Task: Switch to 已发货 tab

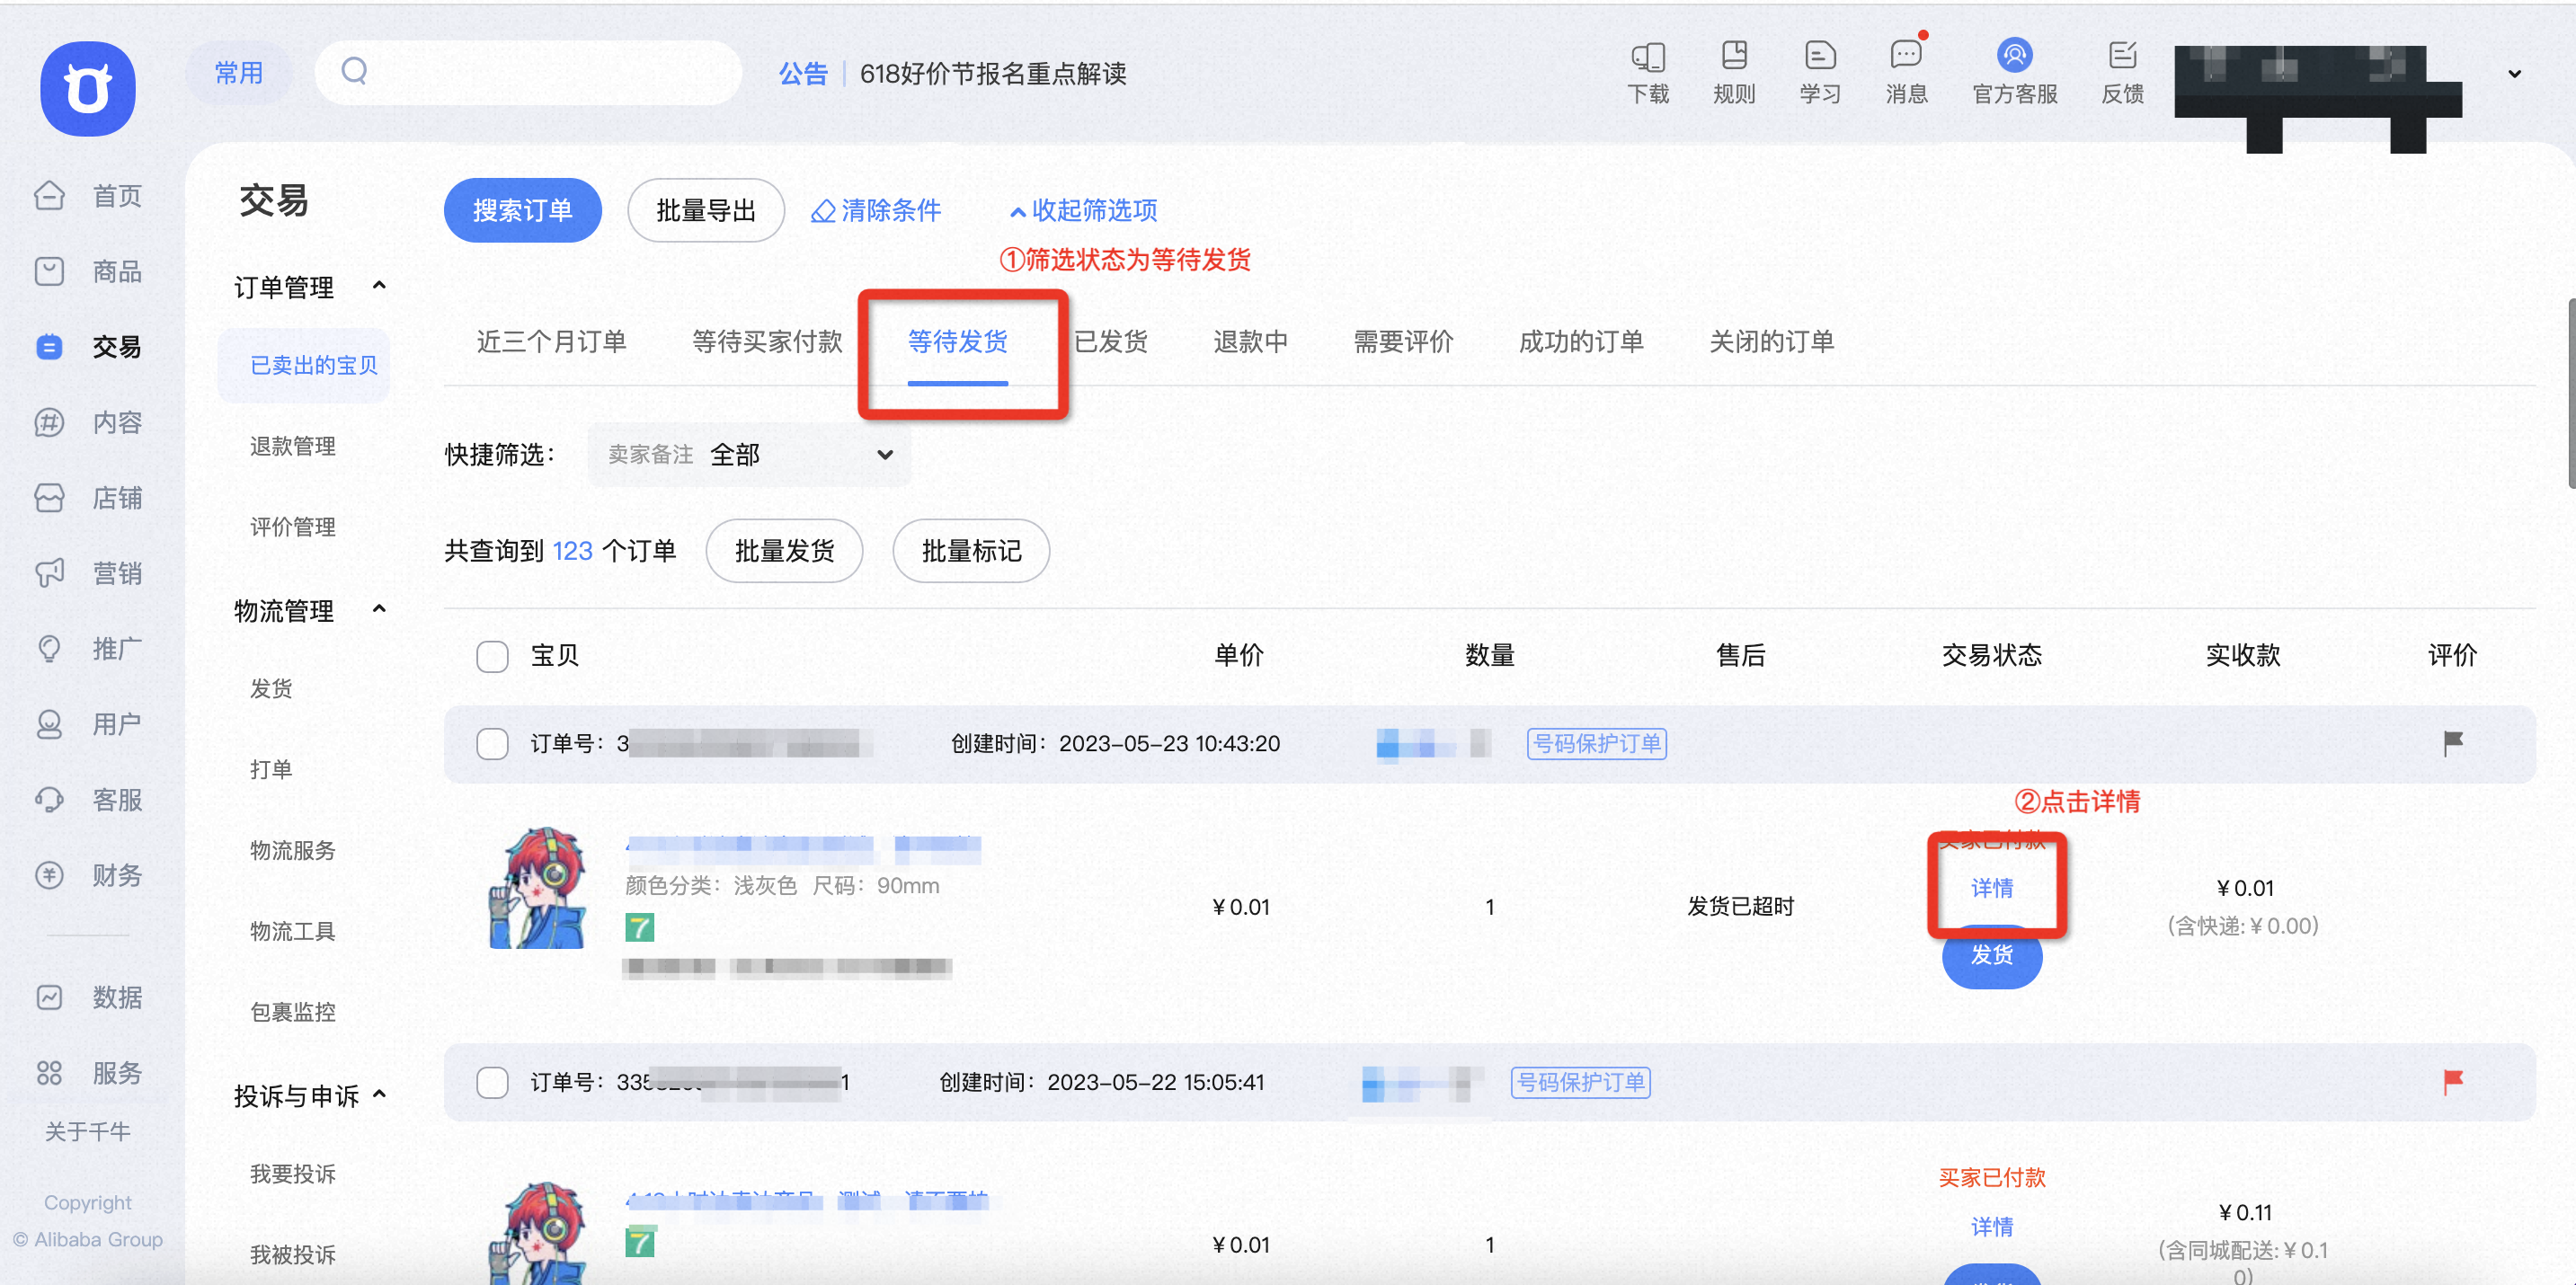Action: 1111,341
